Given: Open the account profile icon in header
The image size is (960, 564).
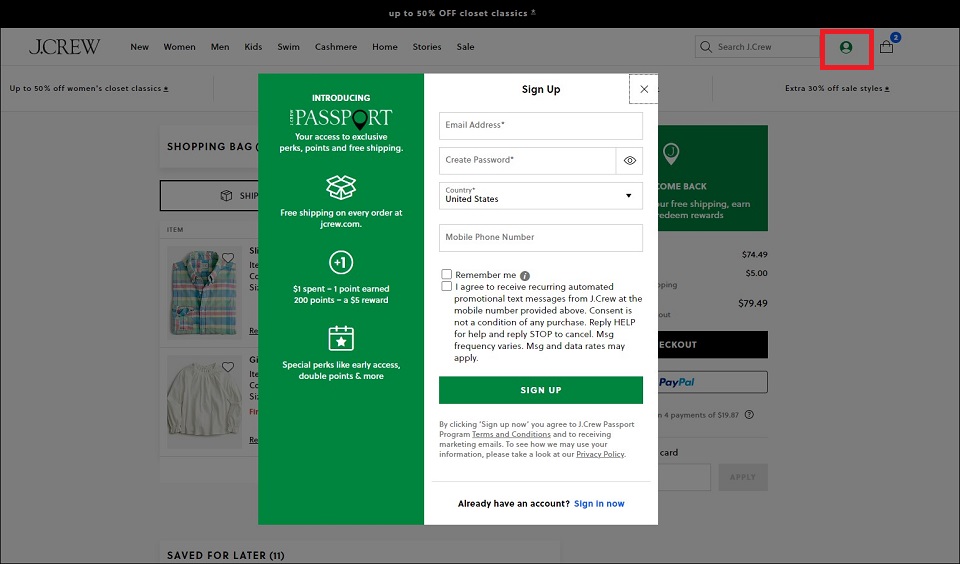Looking at the screenshot, I should click(846, 47).
